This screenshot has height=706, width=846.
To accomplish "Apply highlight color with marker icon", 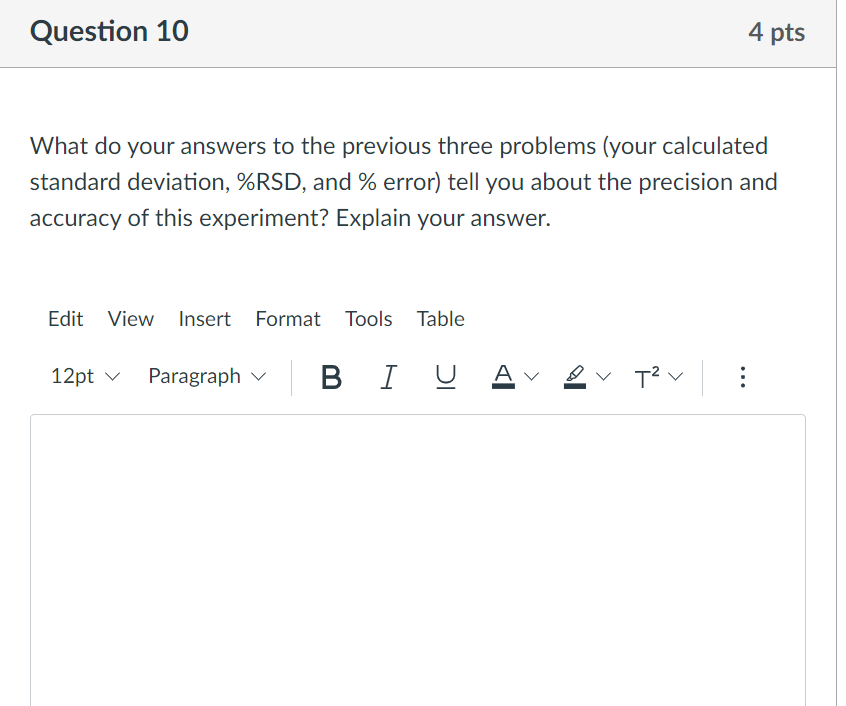I will pos(575,376).
